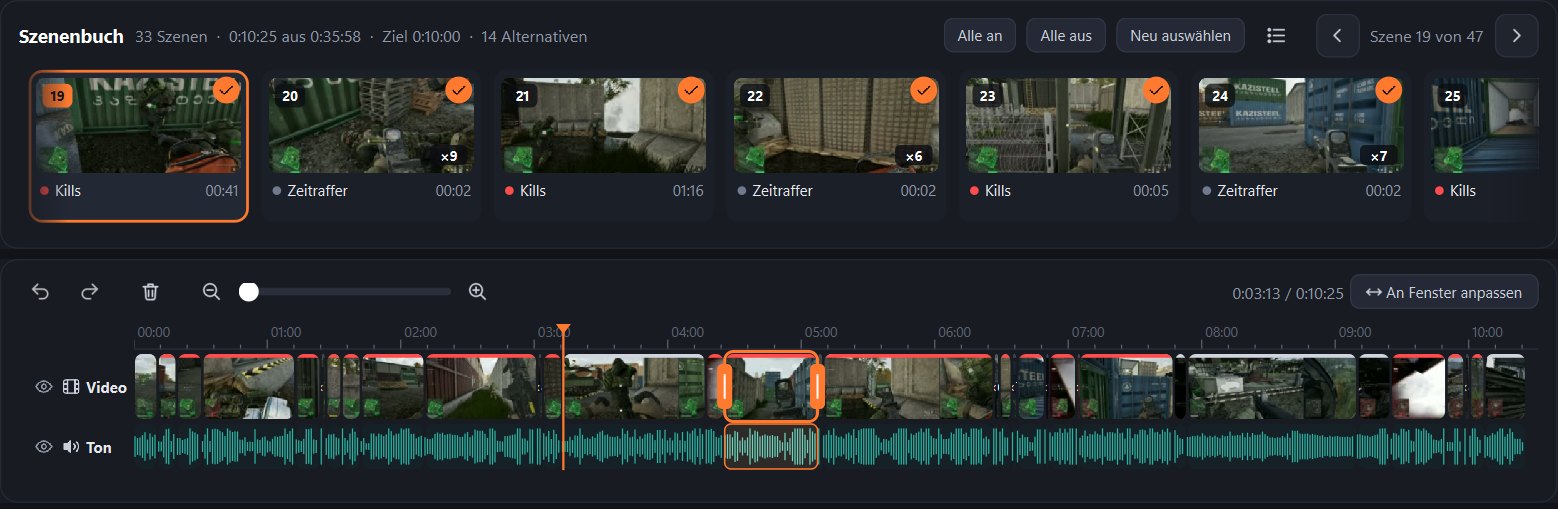Select scene 20 Zeitraffer thumbnail
This screenshot has height=509, width=1558.
pos(371,125)
